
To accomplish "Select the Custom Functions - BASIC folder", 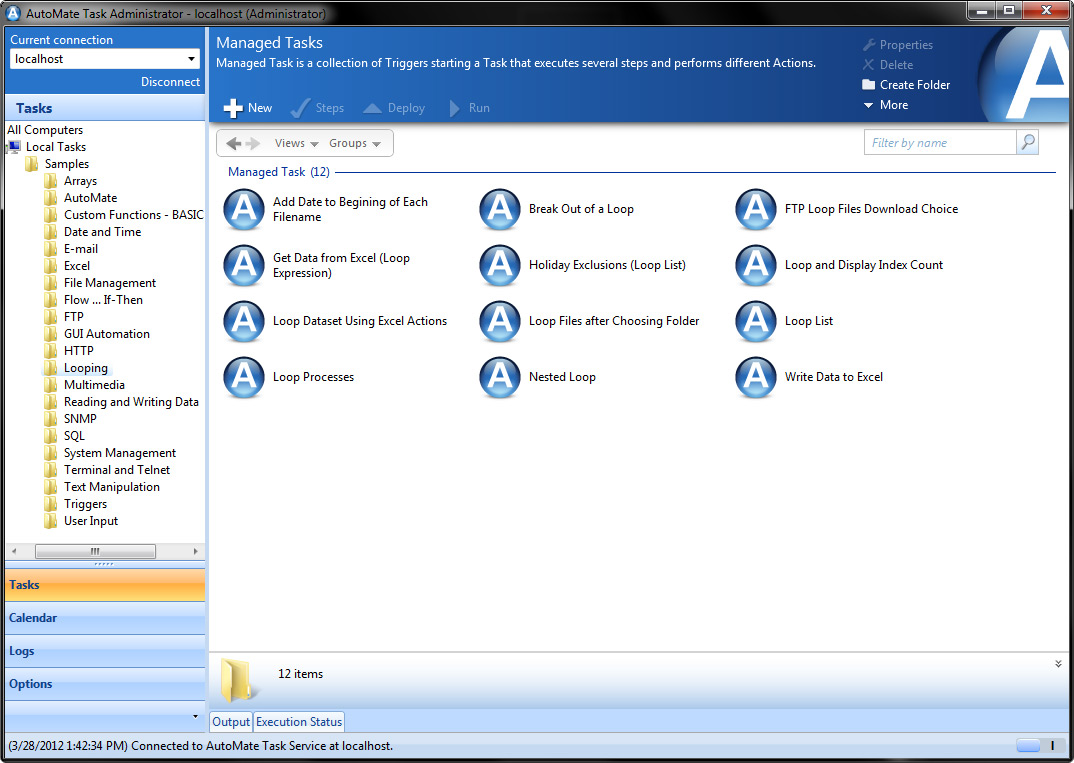I will [134, 215].
